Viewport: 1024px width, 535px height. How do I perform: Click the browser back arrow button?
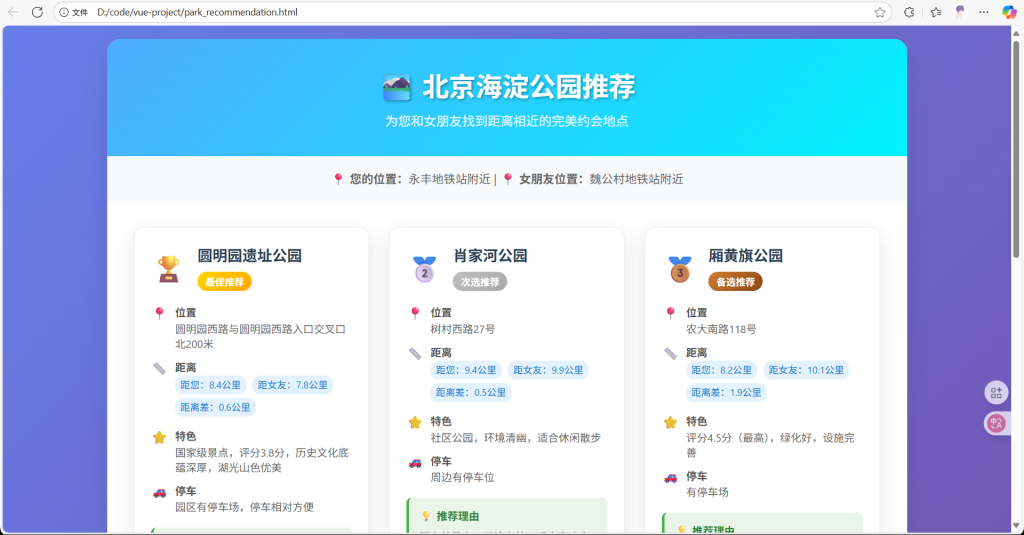[x=13, y=12]
